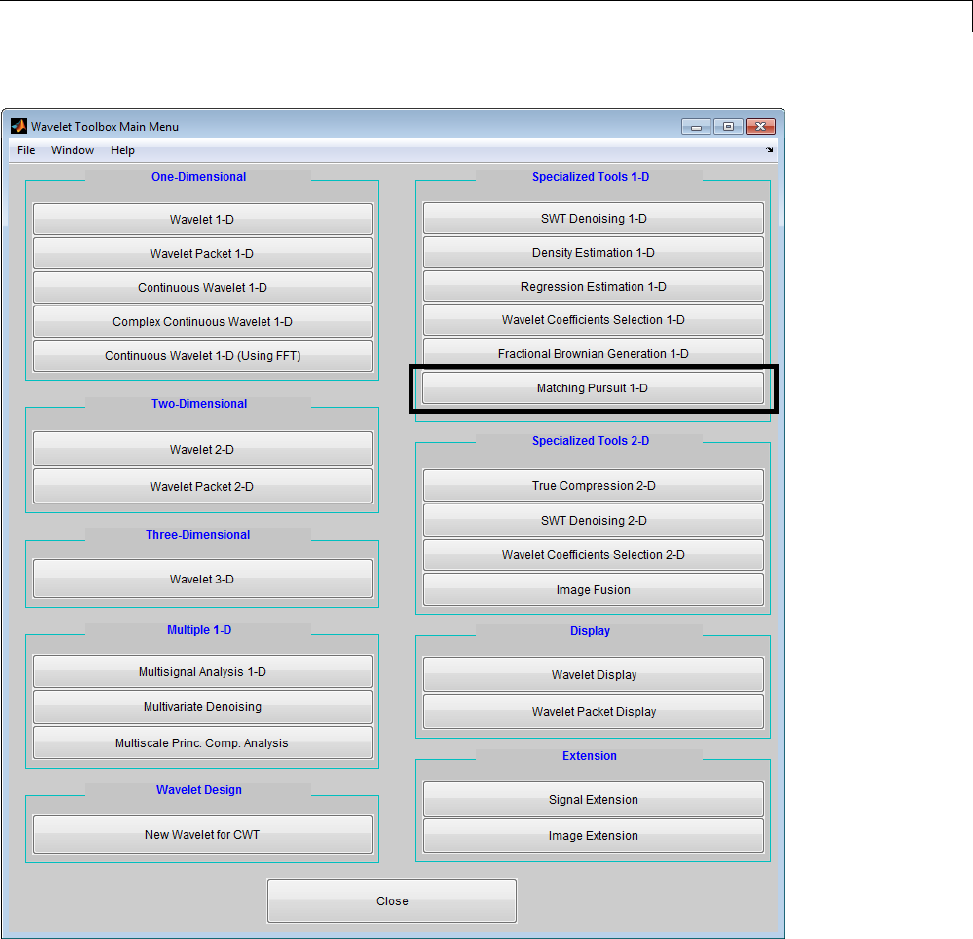Viewport: 973px width, 939px height.
Task: Minimize the Wavelet Toolbox window
Action: click(x=696, y=127)
